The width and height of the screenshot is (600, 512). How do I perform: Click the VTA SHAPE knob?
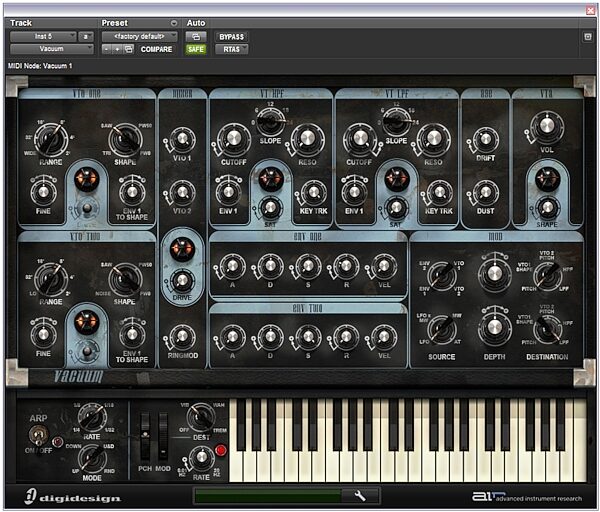[547, 207]
